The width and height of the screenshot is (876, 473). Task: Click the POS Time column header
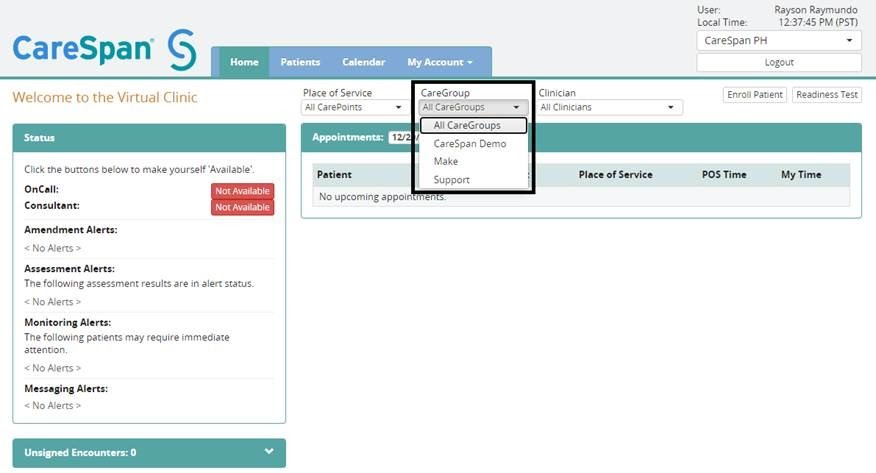pos(724,175)
